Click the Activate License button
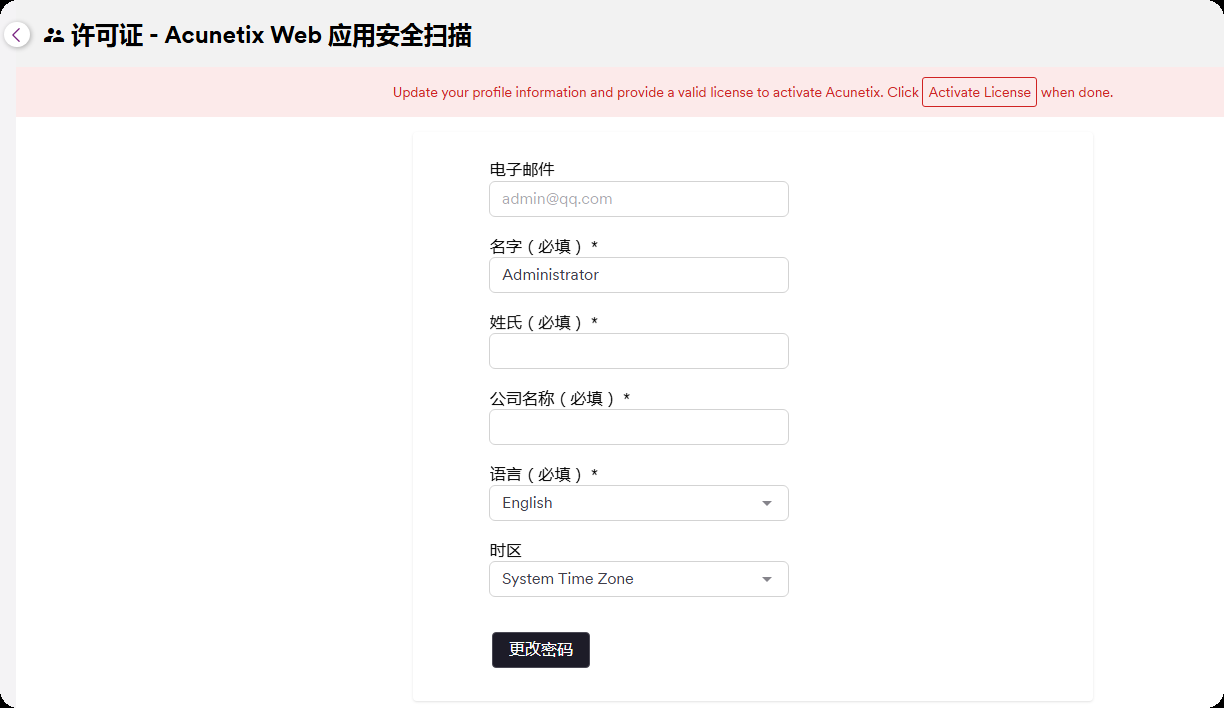Image resolution: width=1224 pixels, height=708 pixels. 979,92
